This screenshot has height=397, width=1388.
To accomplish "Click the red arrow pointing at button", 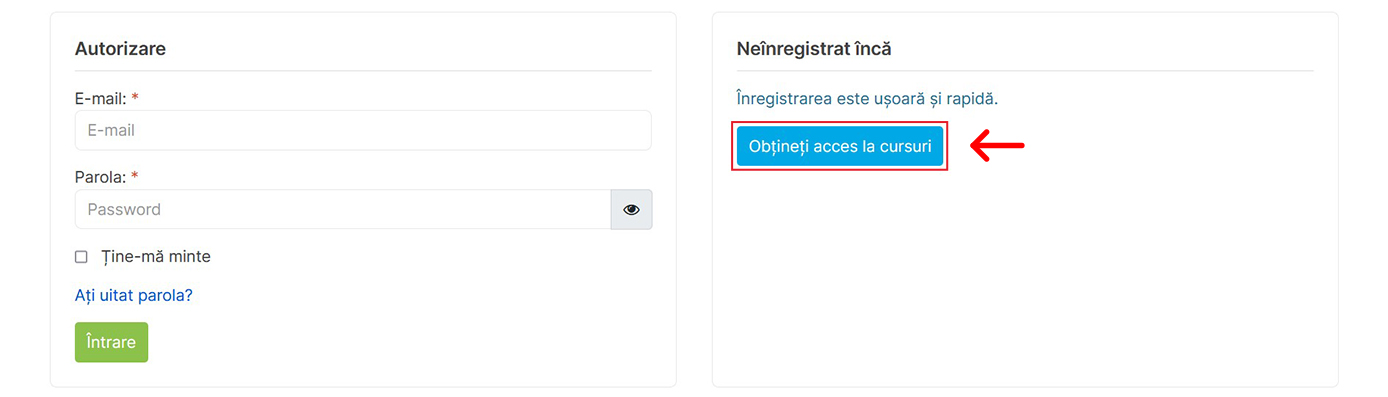I will click(x=998, y=146).
